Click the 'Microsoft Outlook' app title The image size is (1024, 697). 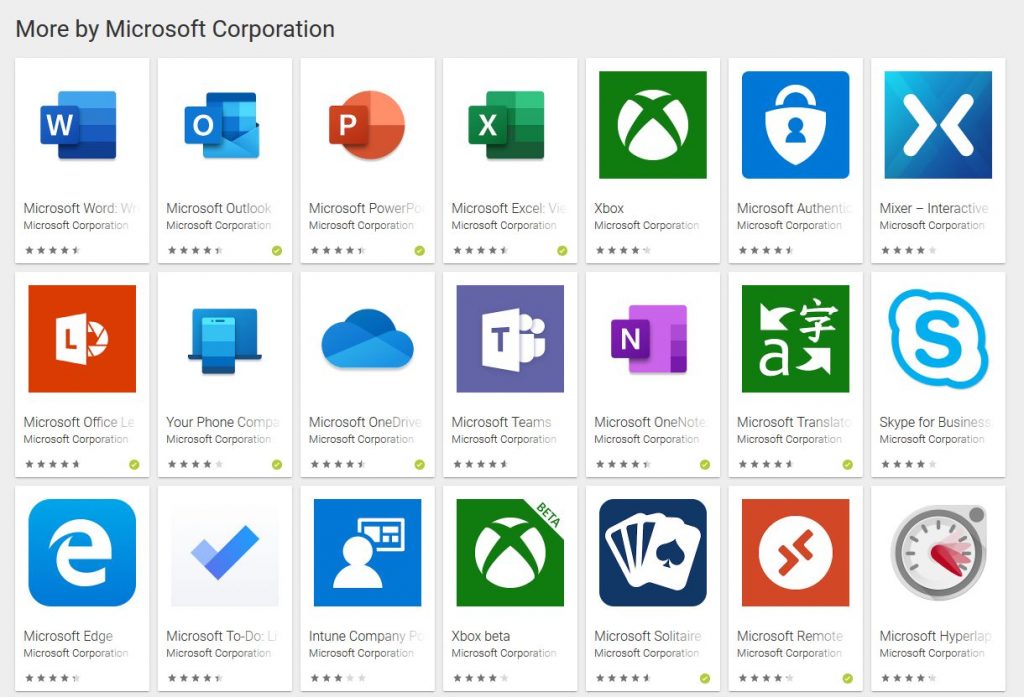click(x=219, y=208)
